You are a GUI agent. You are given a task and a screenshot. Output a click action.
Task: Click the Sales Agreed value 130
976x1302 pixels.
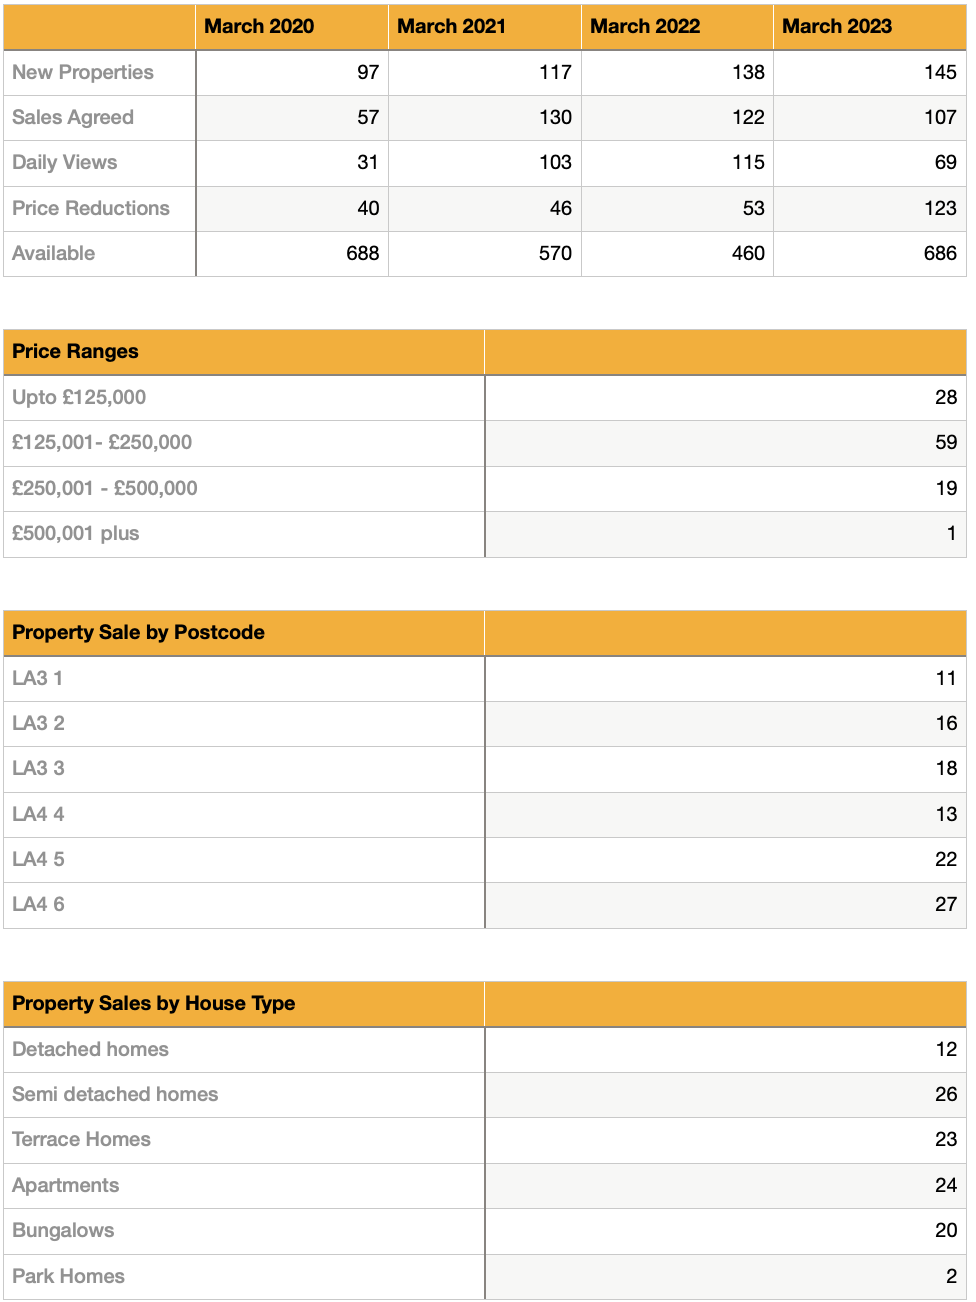(x=555, y=117)
